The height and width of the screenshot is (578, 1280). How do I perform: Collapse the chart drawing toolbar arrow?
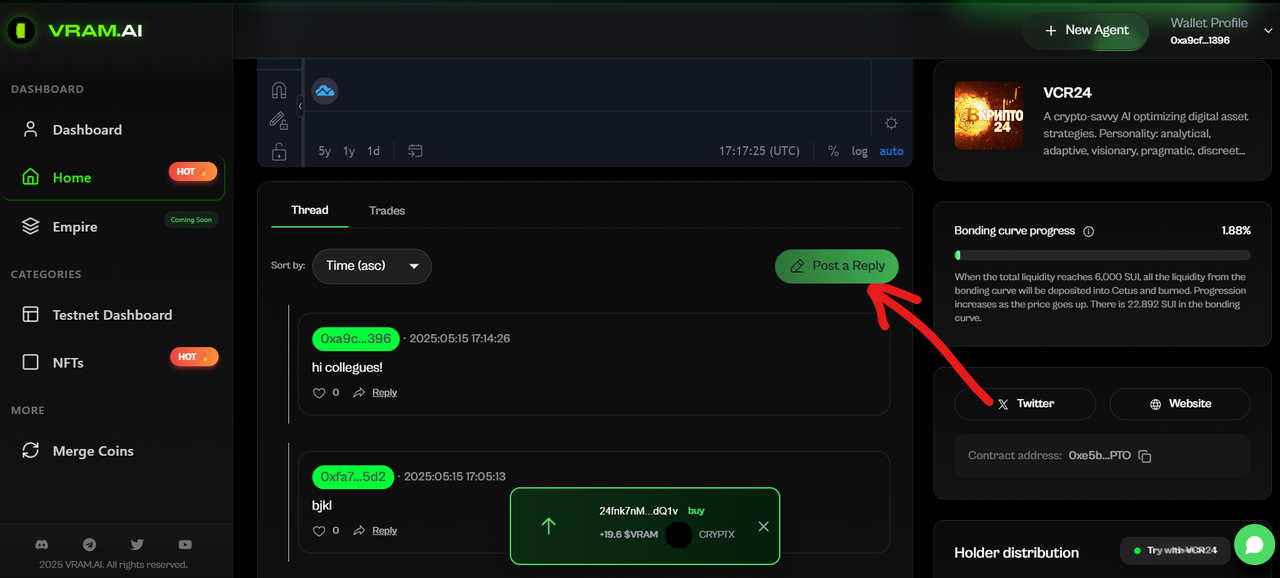pos(300,106)
